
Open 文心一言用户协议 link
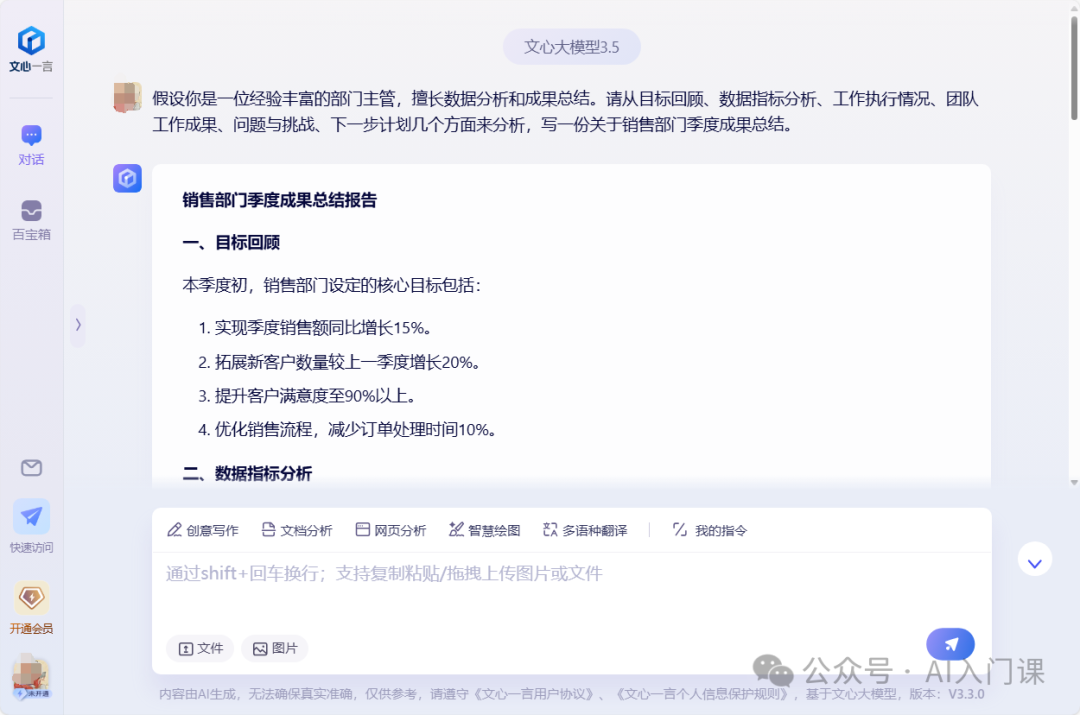(536, 694)
